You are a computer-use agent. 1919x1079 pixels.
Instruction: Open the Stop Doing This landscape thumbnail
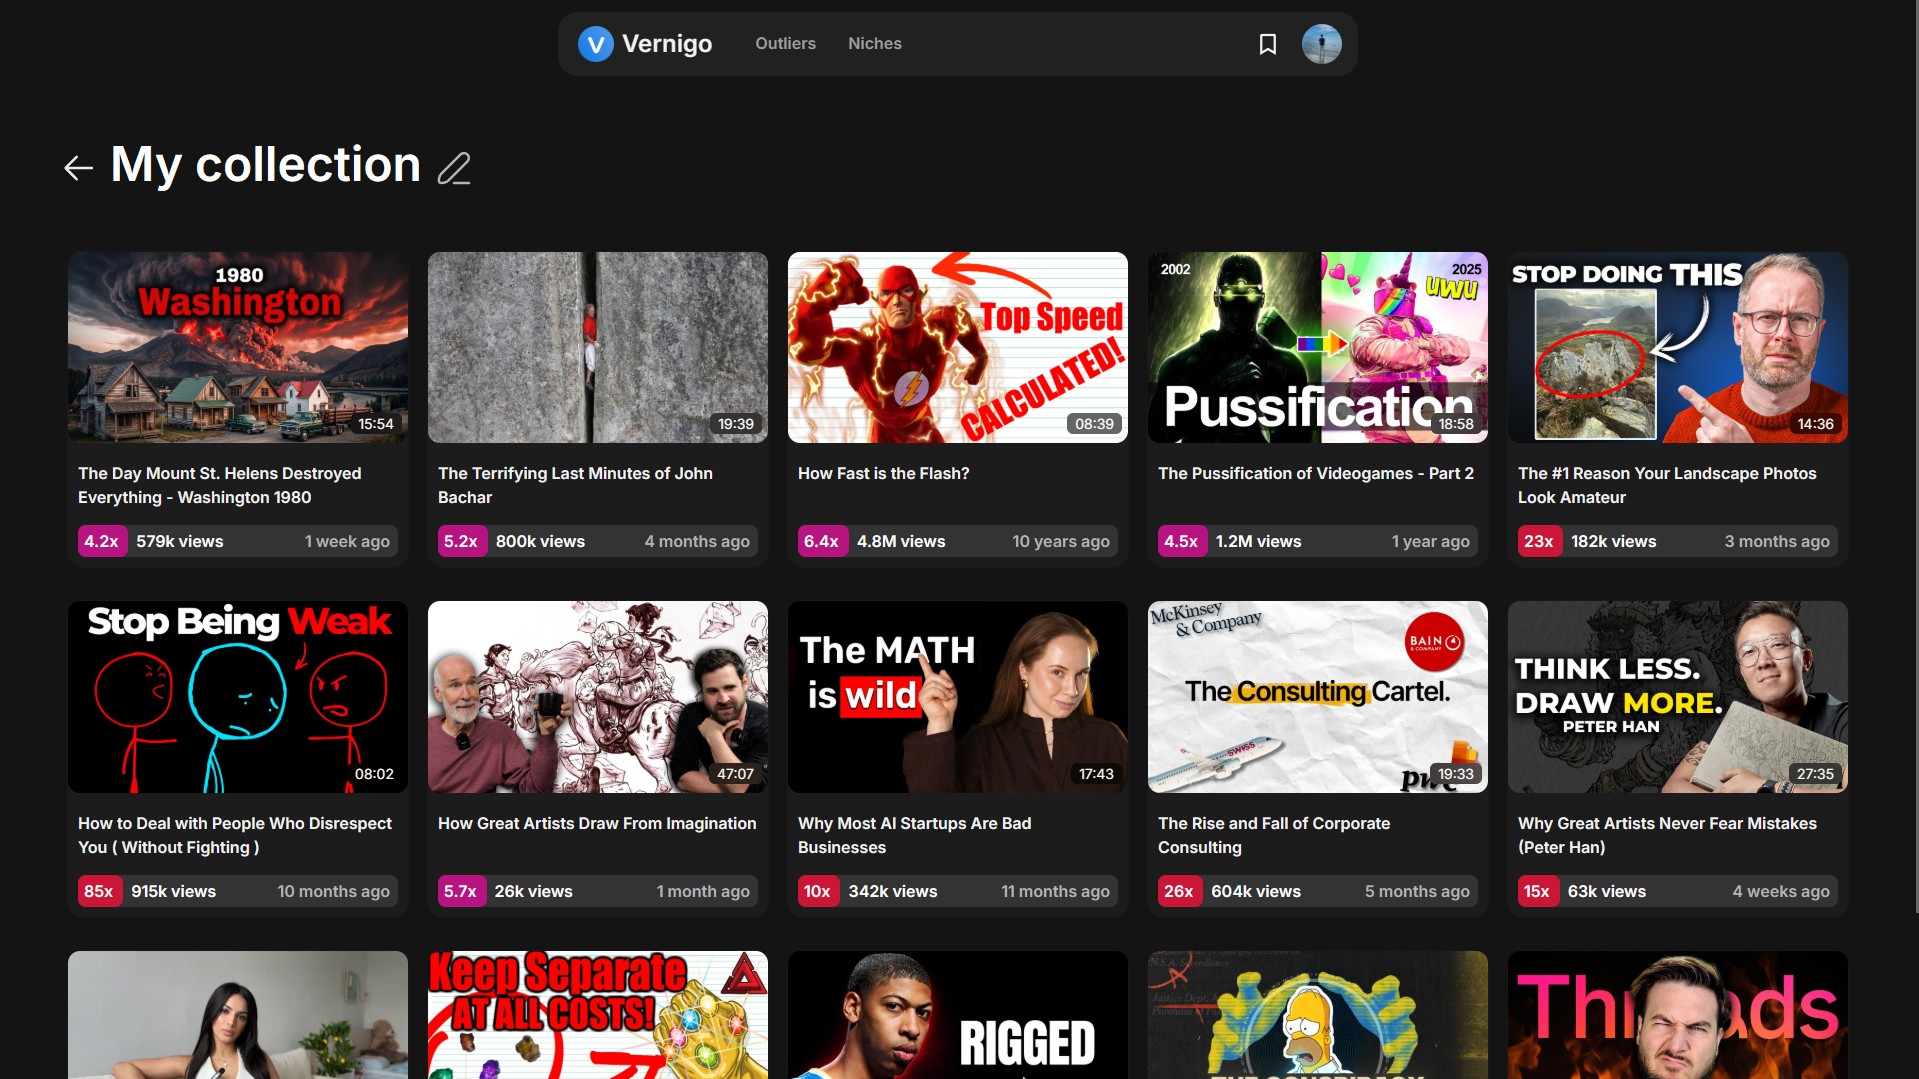(1678, 347)
